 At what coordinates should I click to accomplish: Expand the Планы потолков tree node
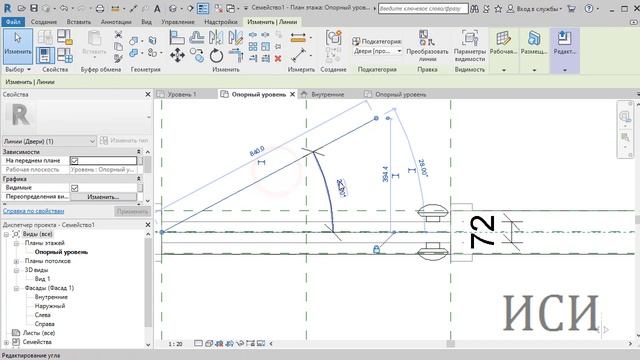click(16, 261)
